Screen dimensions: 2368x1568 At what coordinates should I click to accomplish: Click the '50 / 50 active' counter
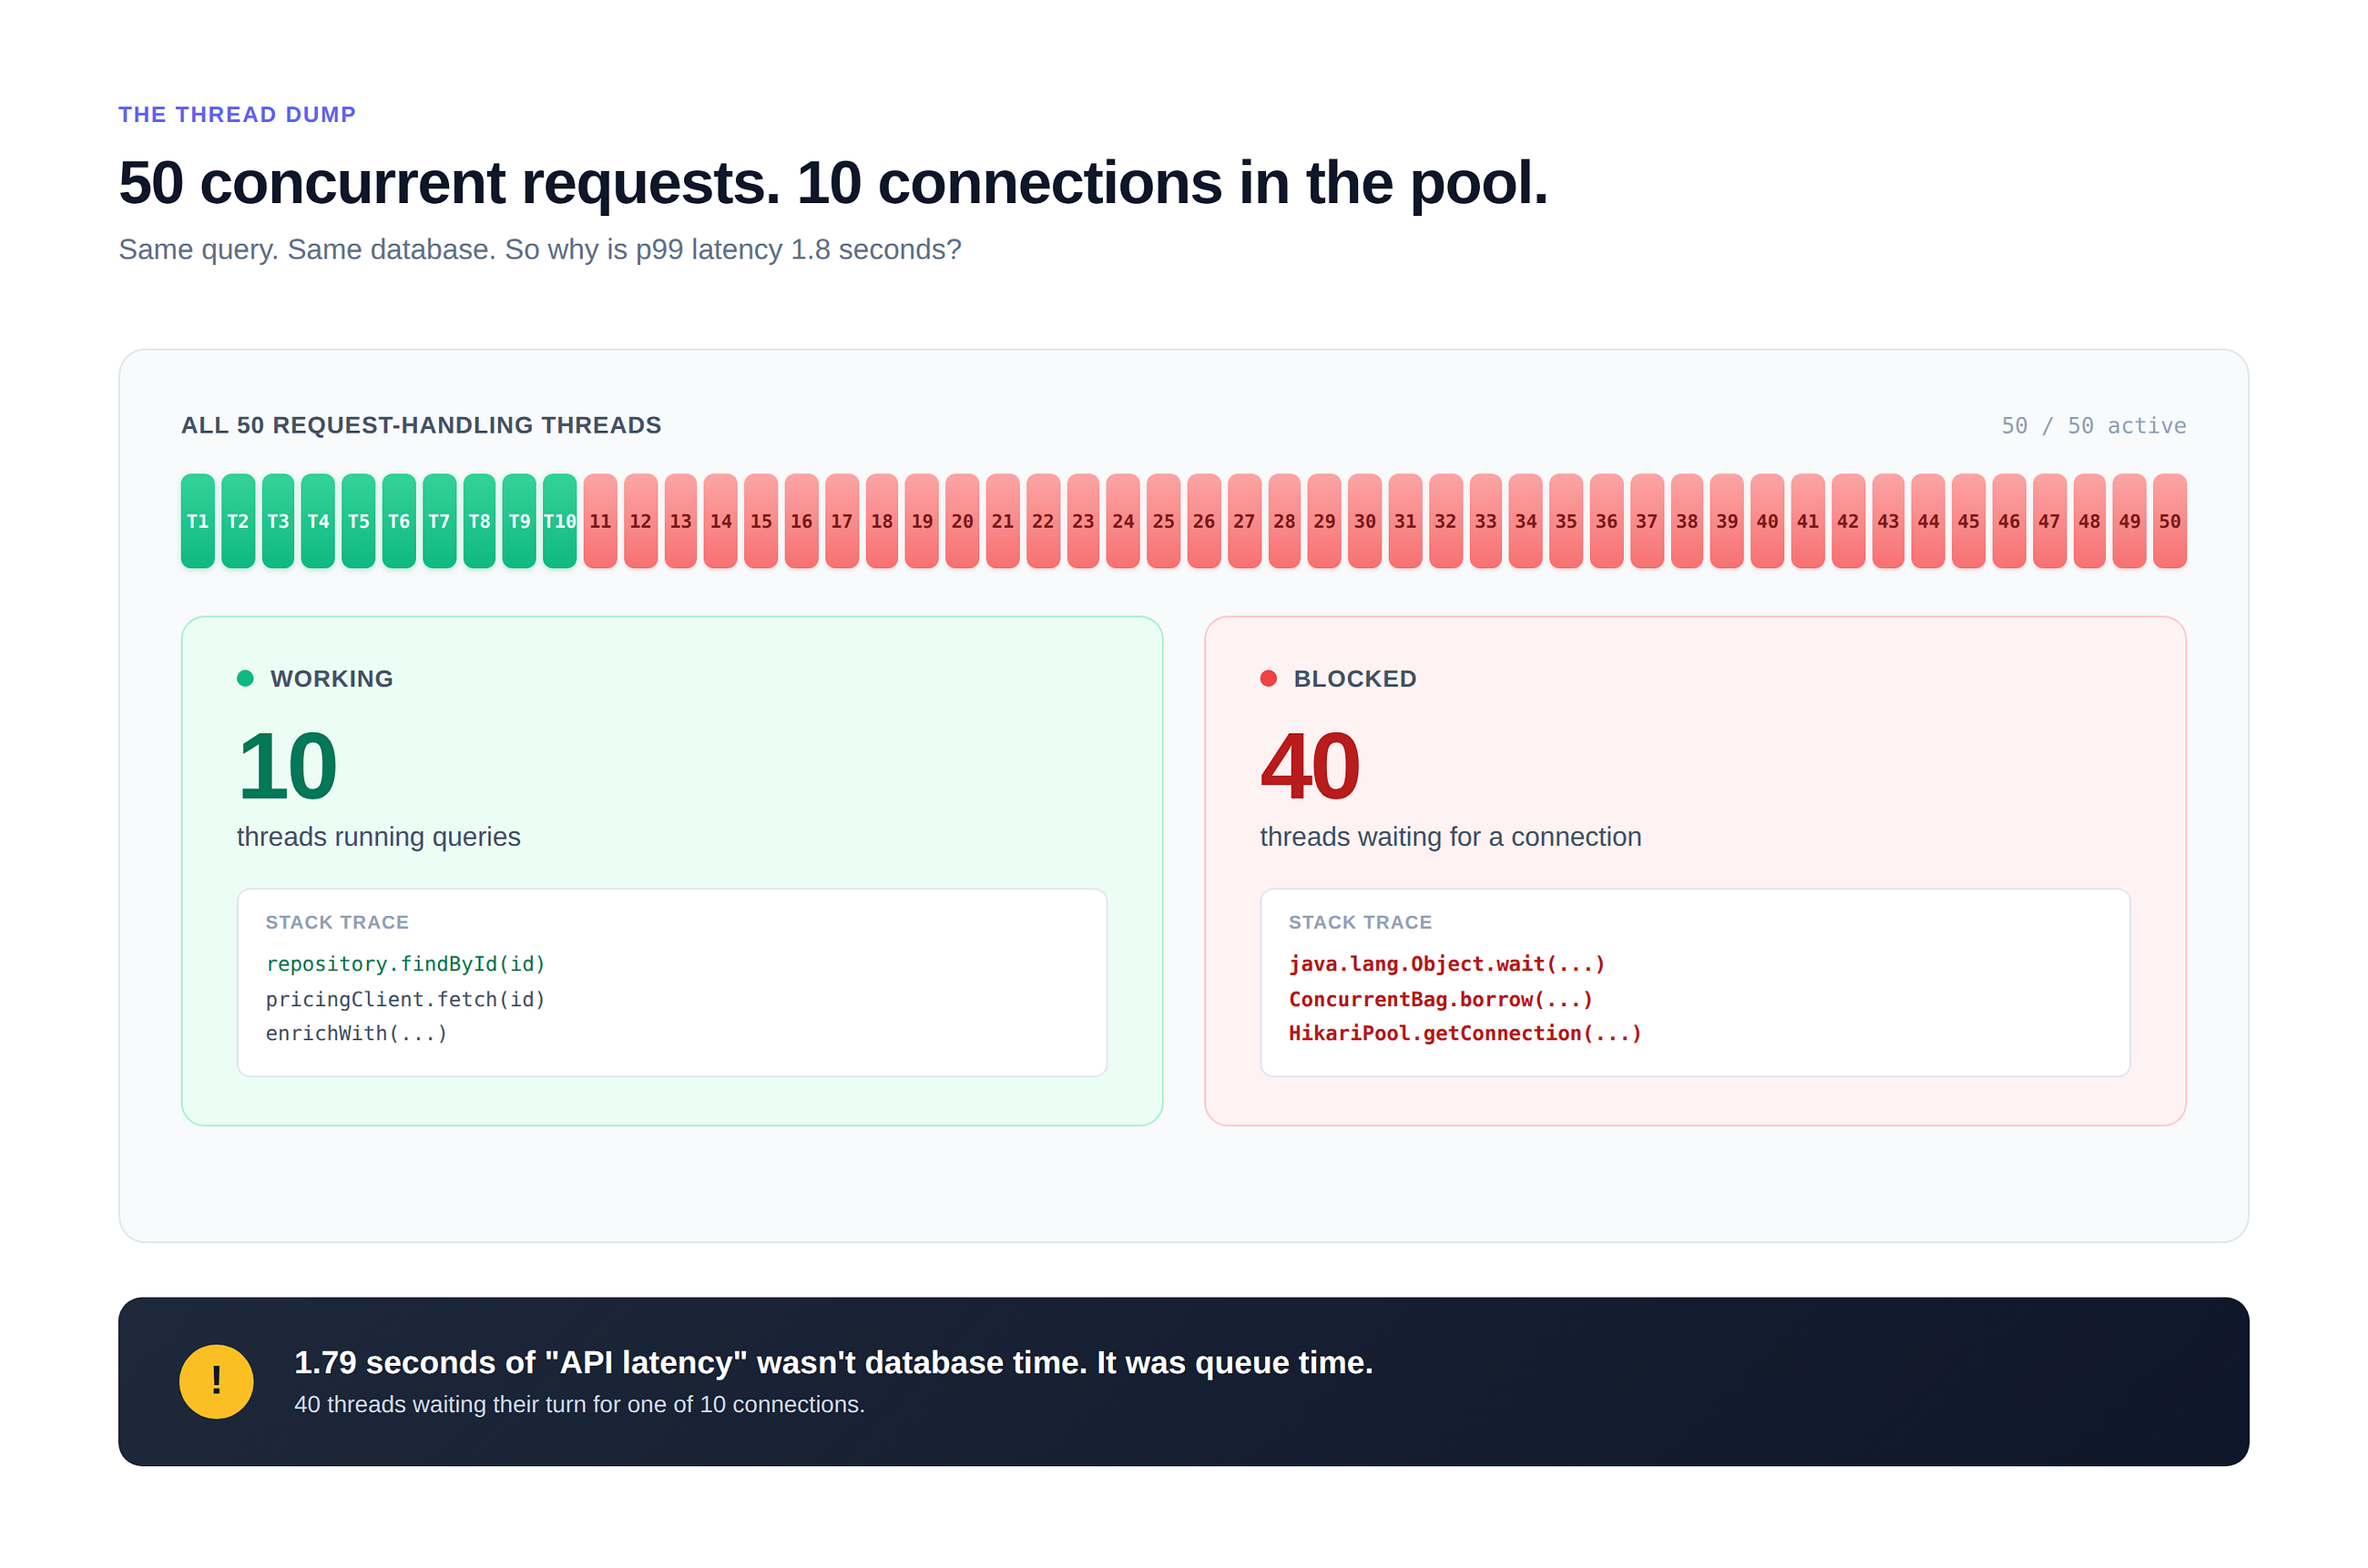[2093, 425]
